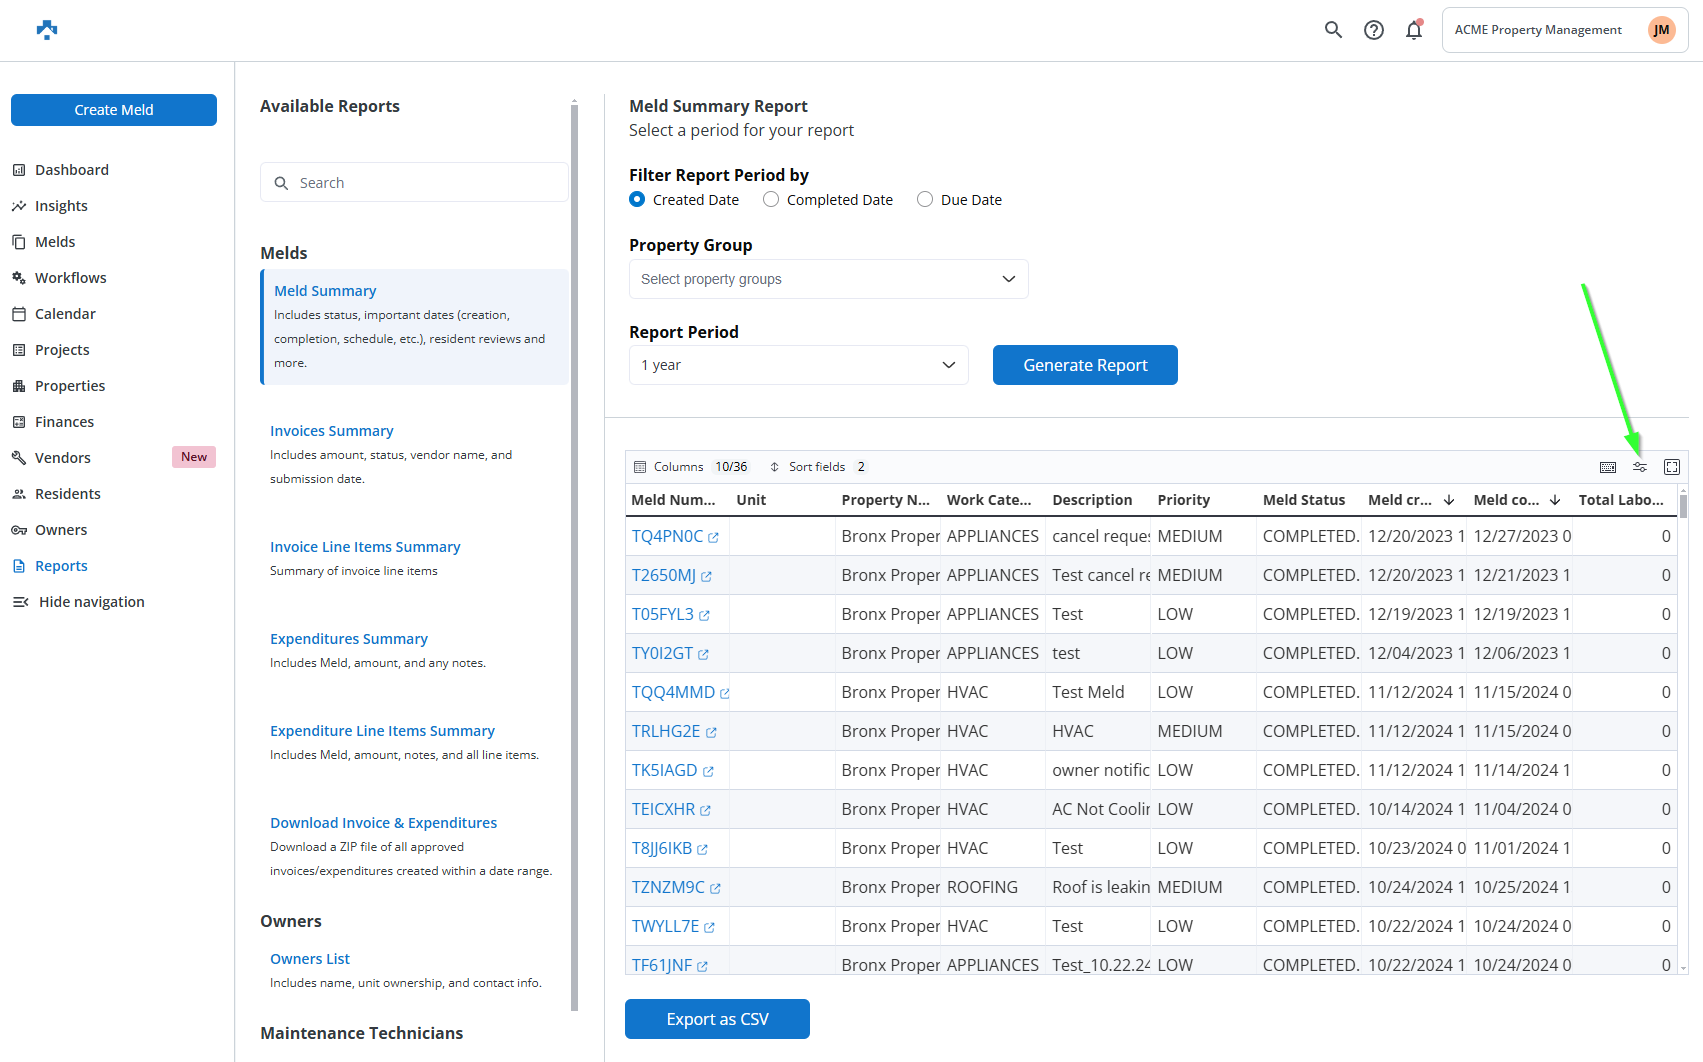Open the Columns 10/36 selector

(691, 467)
